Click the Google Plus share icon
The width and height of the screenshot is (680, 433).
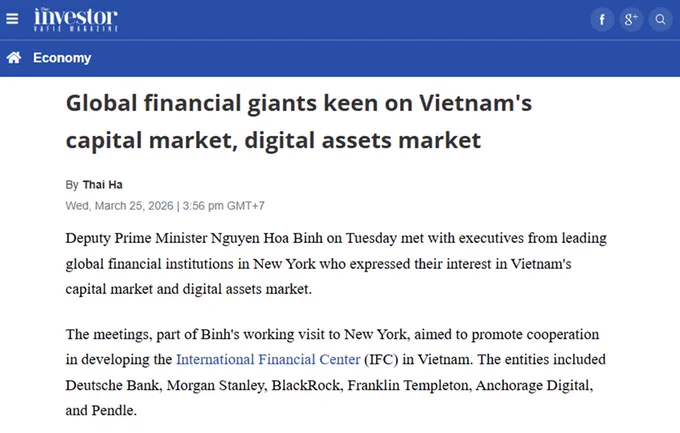point(631,20)
